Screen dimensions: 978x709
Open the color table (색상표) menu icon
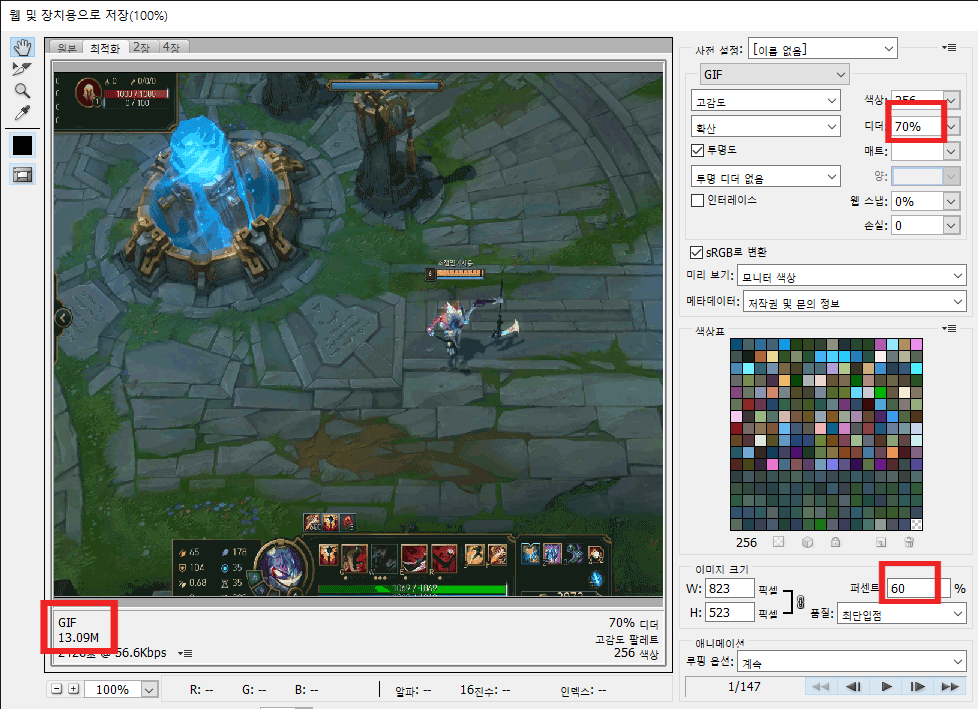[949, 329]
